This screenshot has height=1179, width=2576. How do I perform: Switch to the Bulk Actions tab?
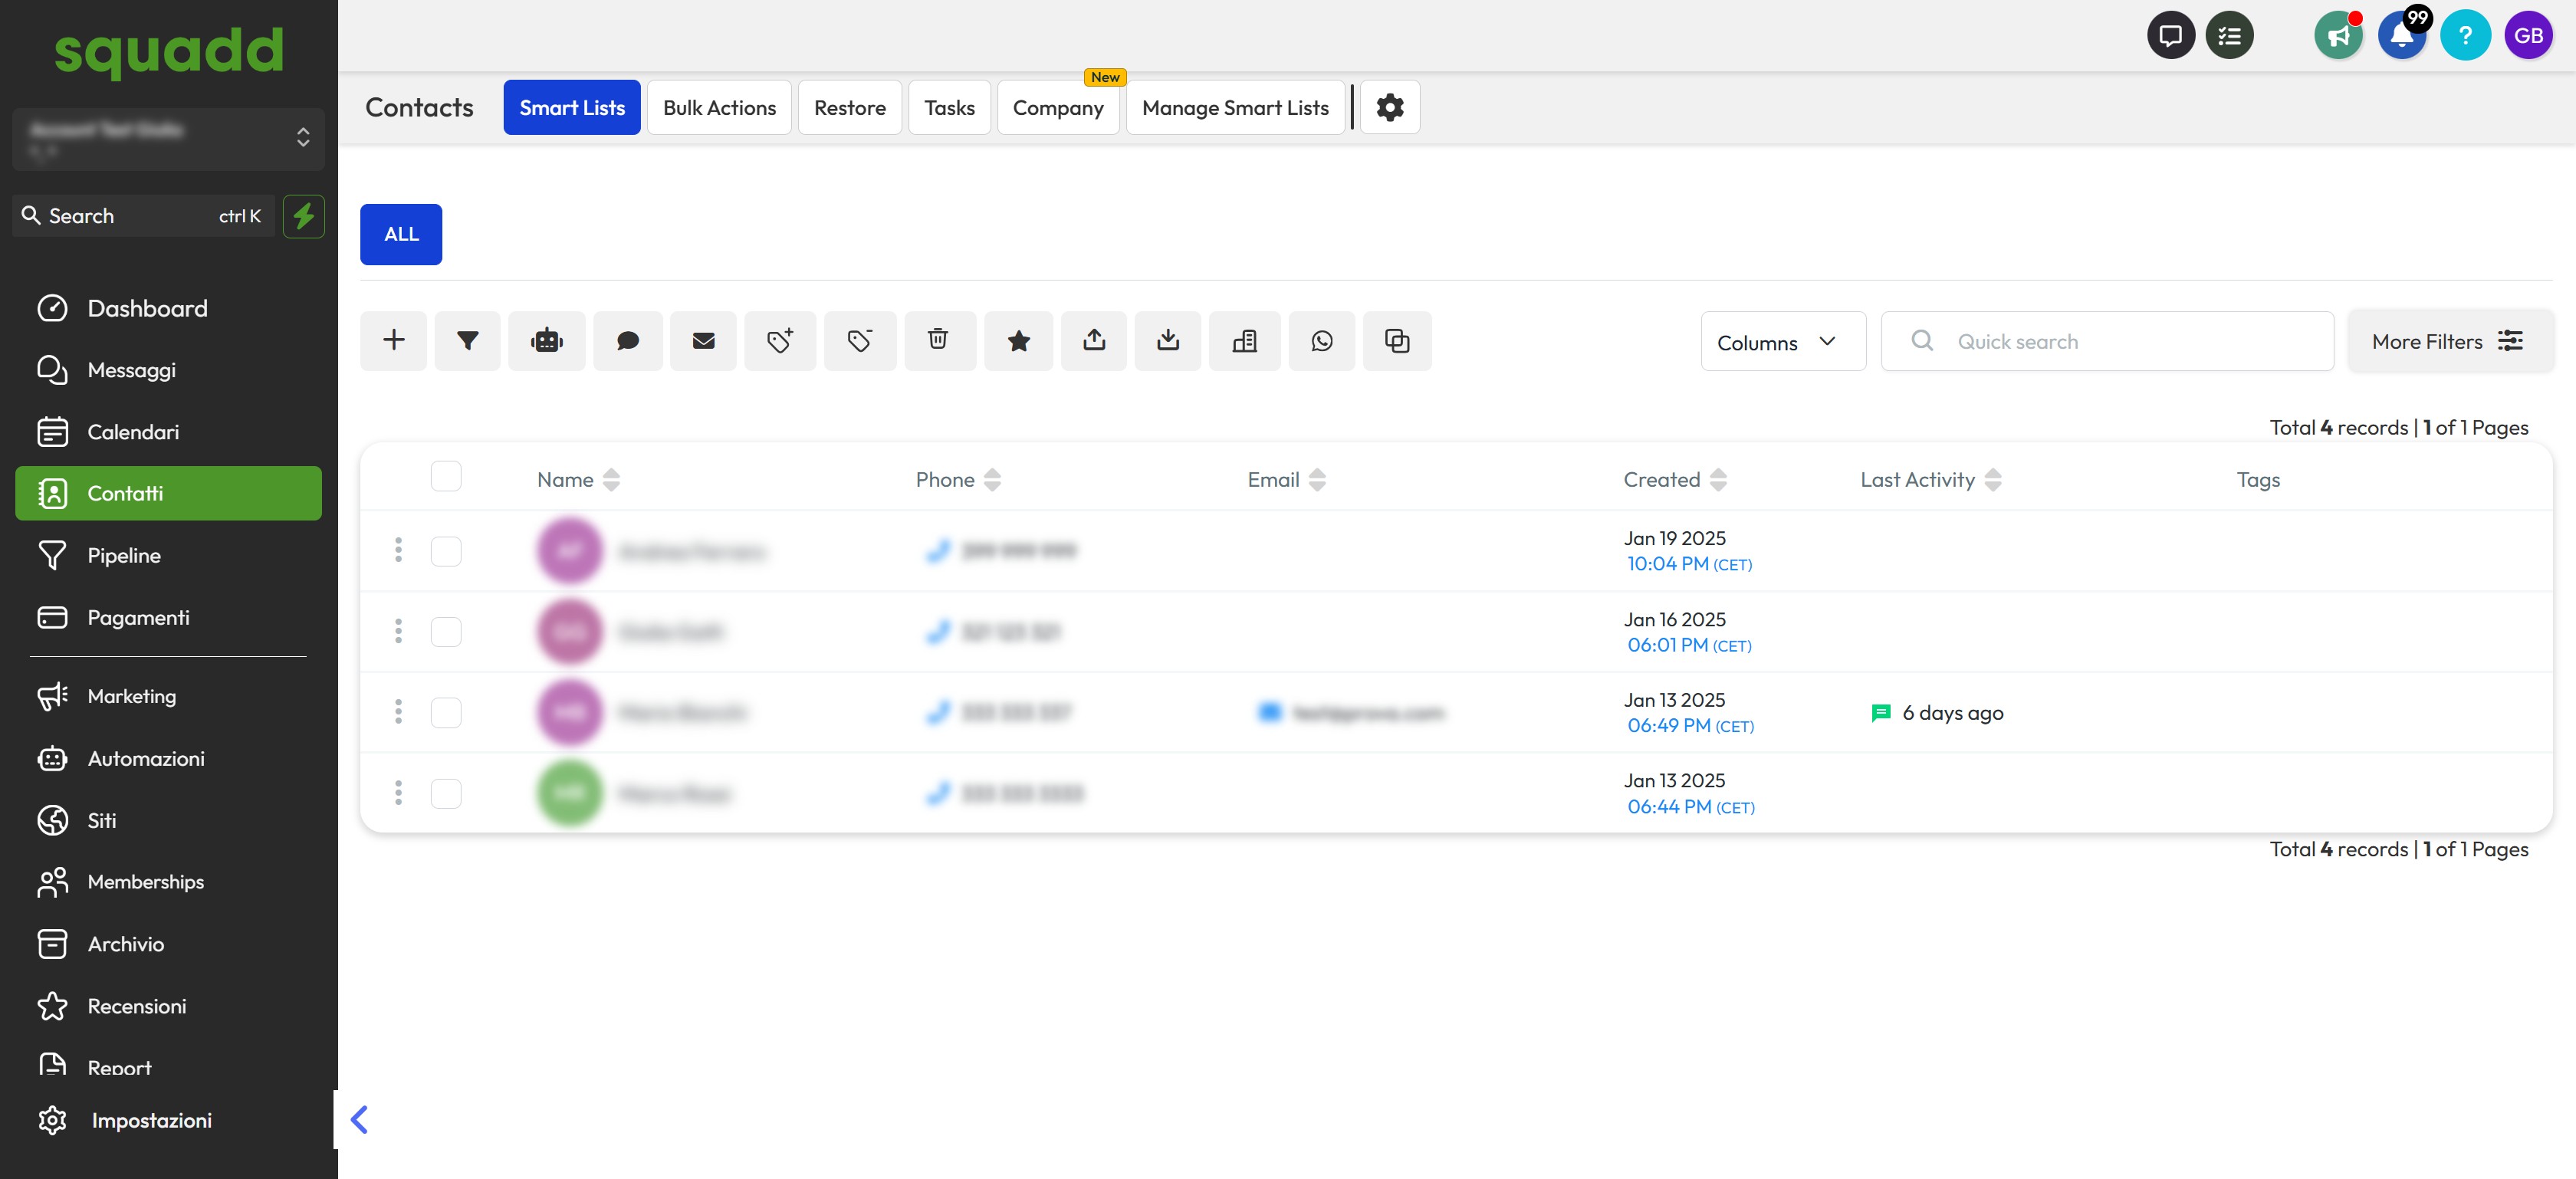tap(719, 107)
